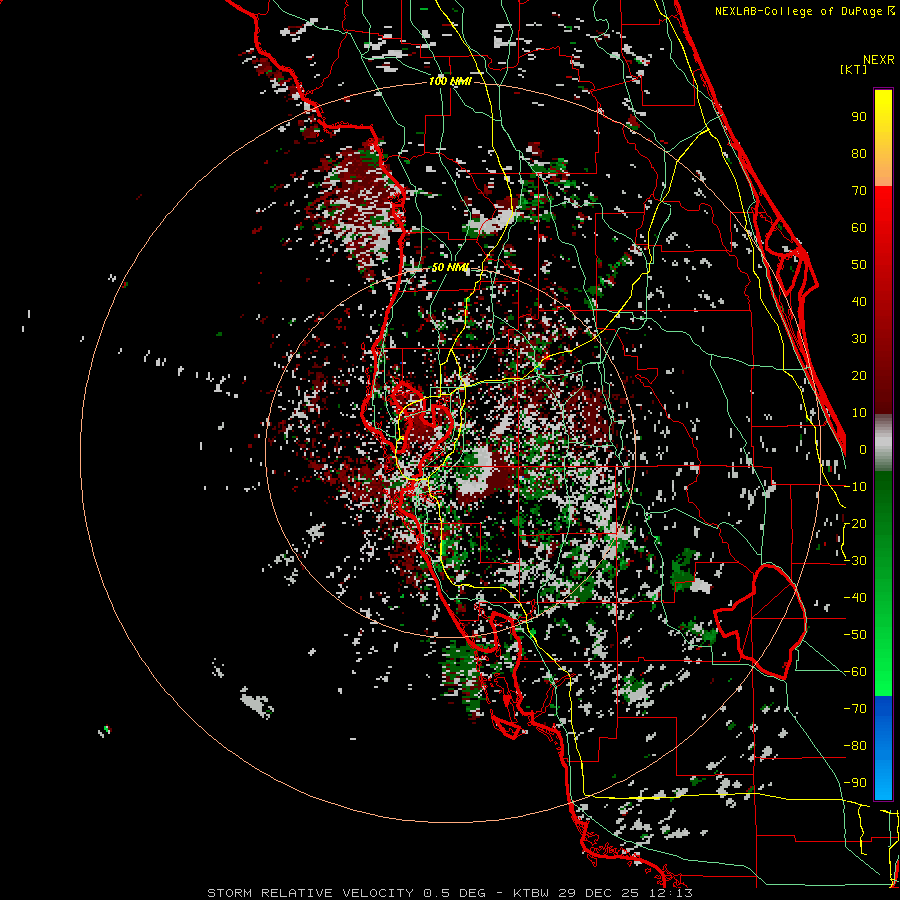Screen dimensions: 900x900
Task: Pick the gray zero-velocity segment of color bar
Action: pos(883,443)
